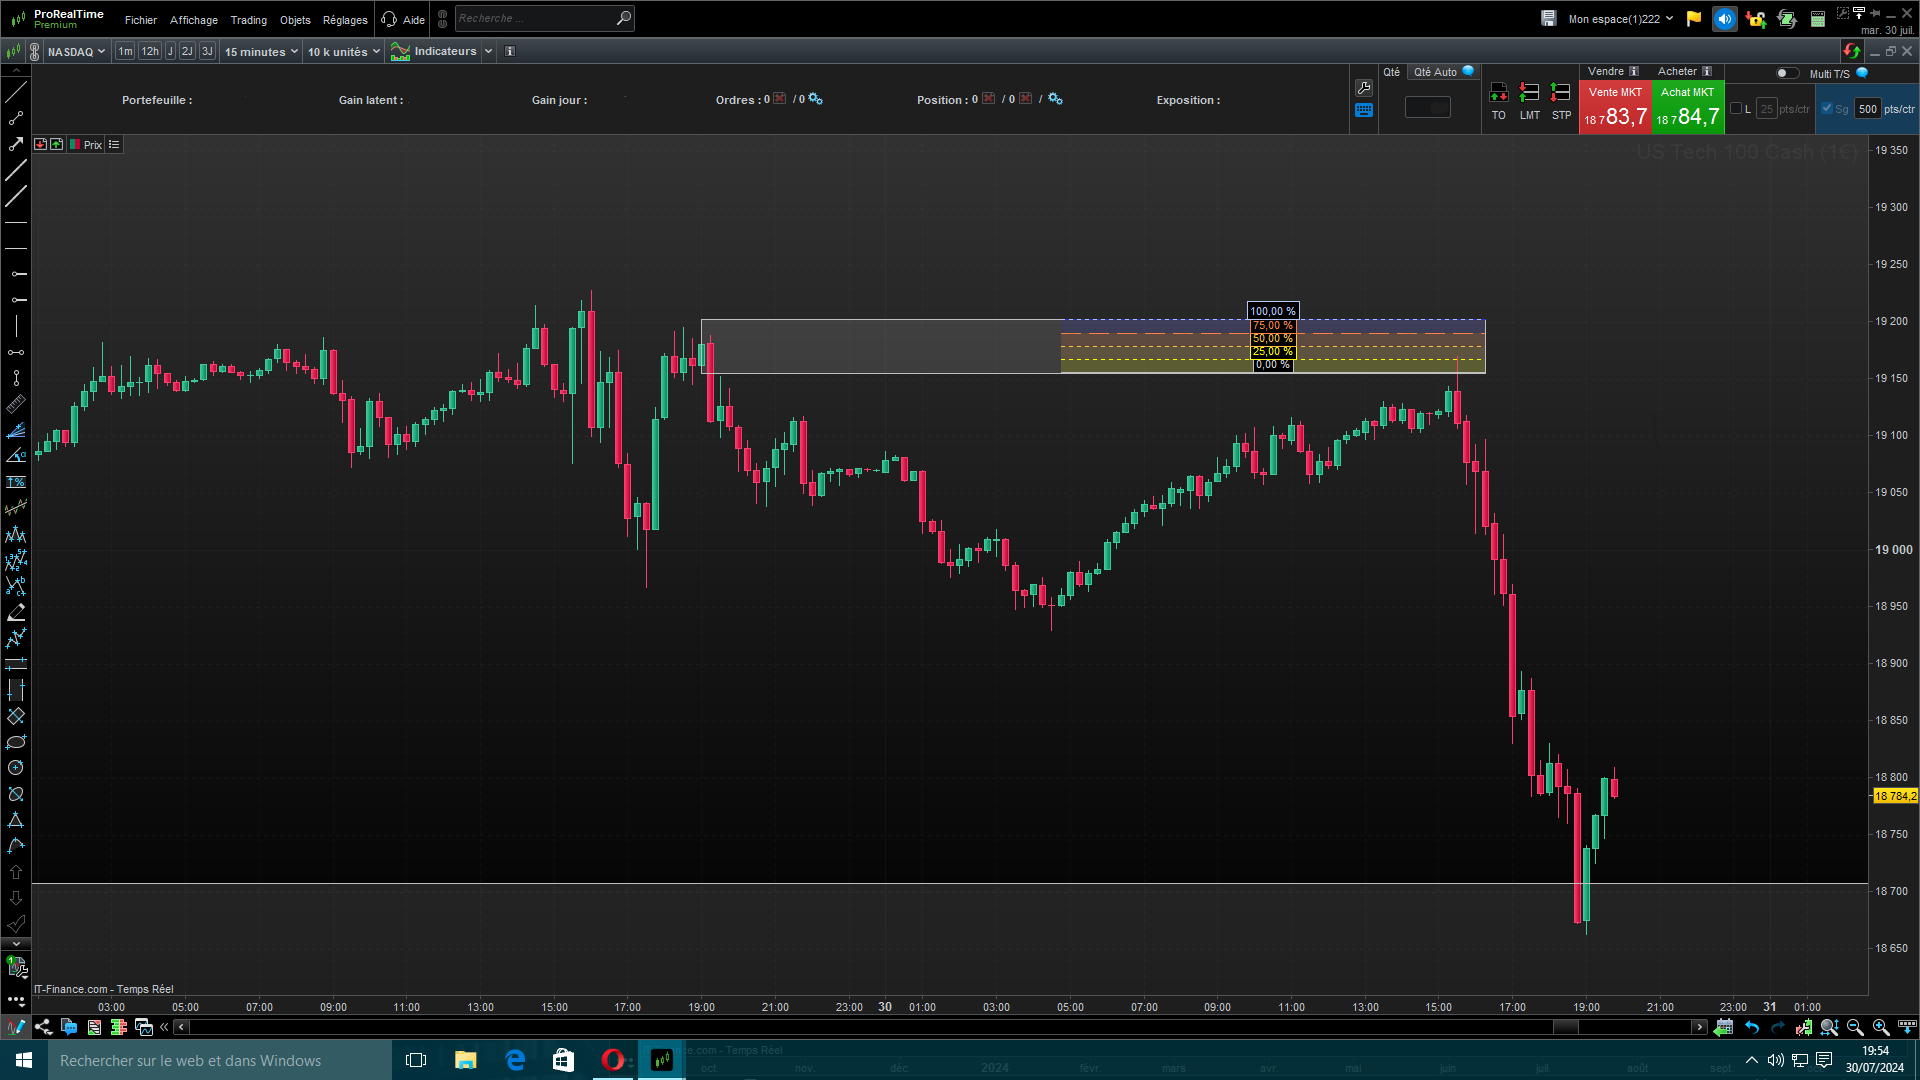Click the Prix color swatch legend
Screen dimensions: 1920x1080
point(75,145)
